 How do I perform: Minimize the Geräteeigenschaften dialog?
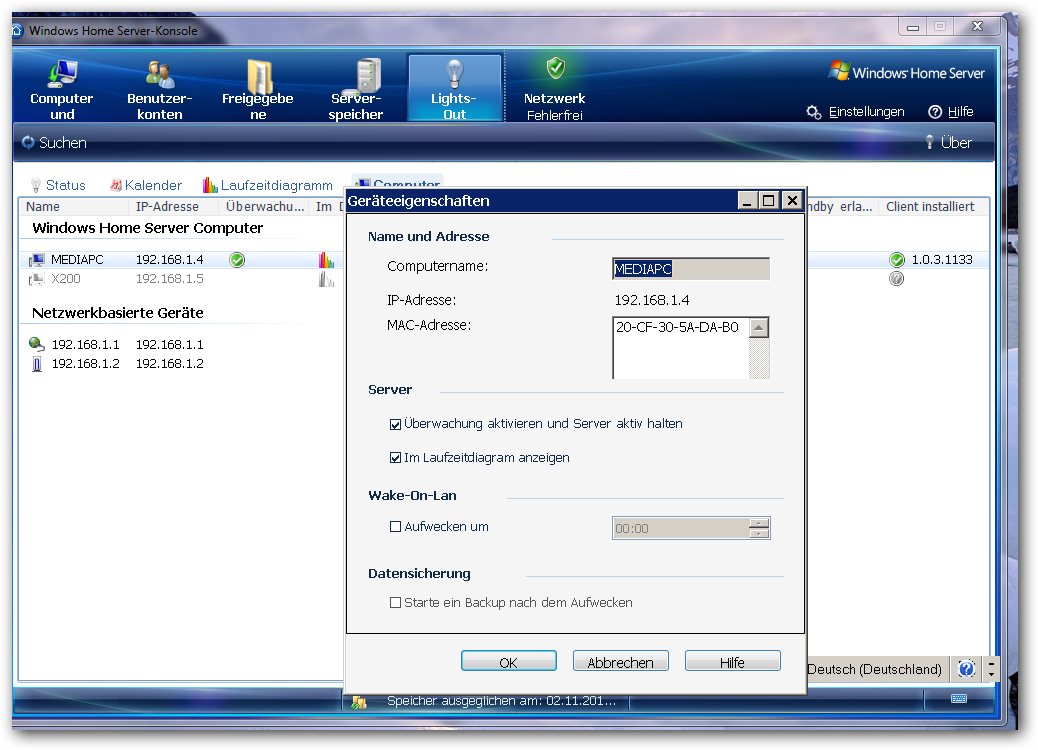[747, 201]
